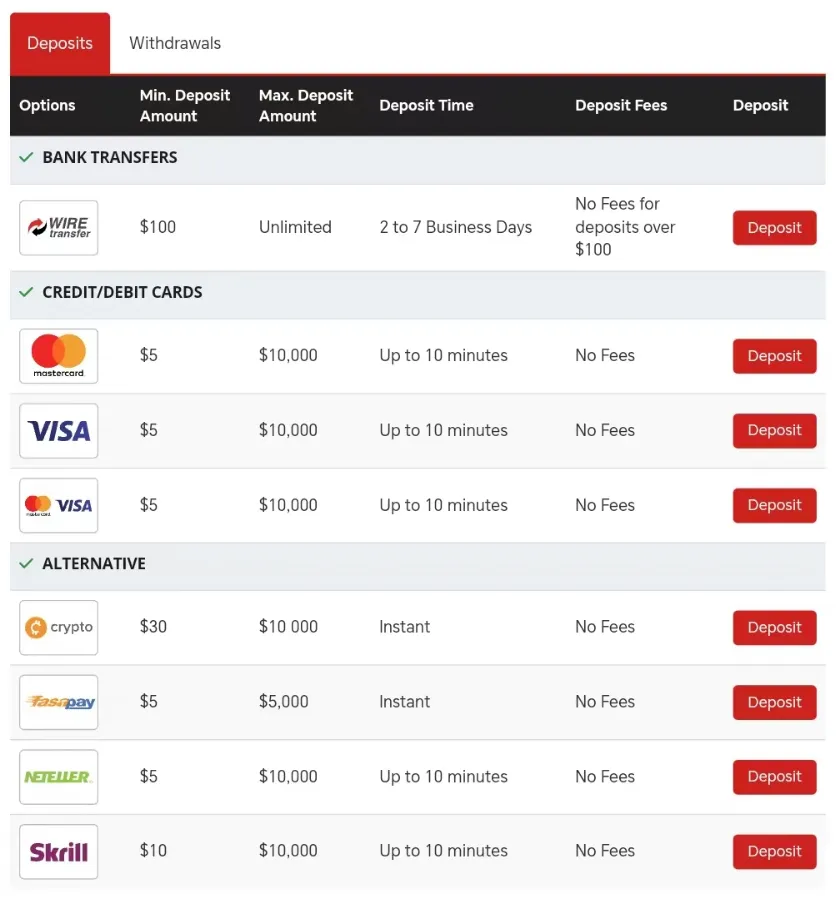
Task: Toggle the Bank Transfers checkmark
Action: (26, 157)
